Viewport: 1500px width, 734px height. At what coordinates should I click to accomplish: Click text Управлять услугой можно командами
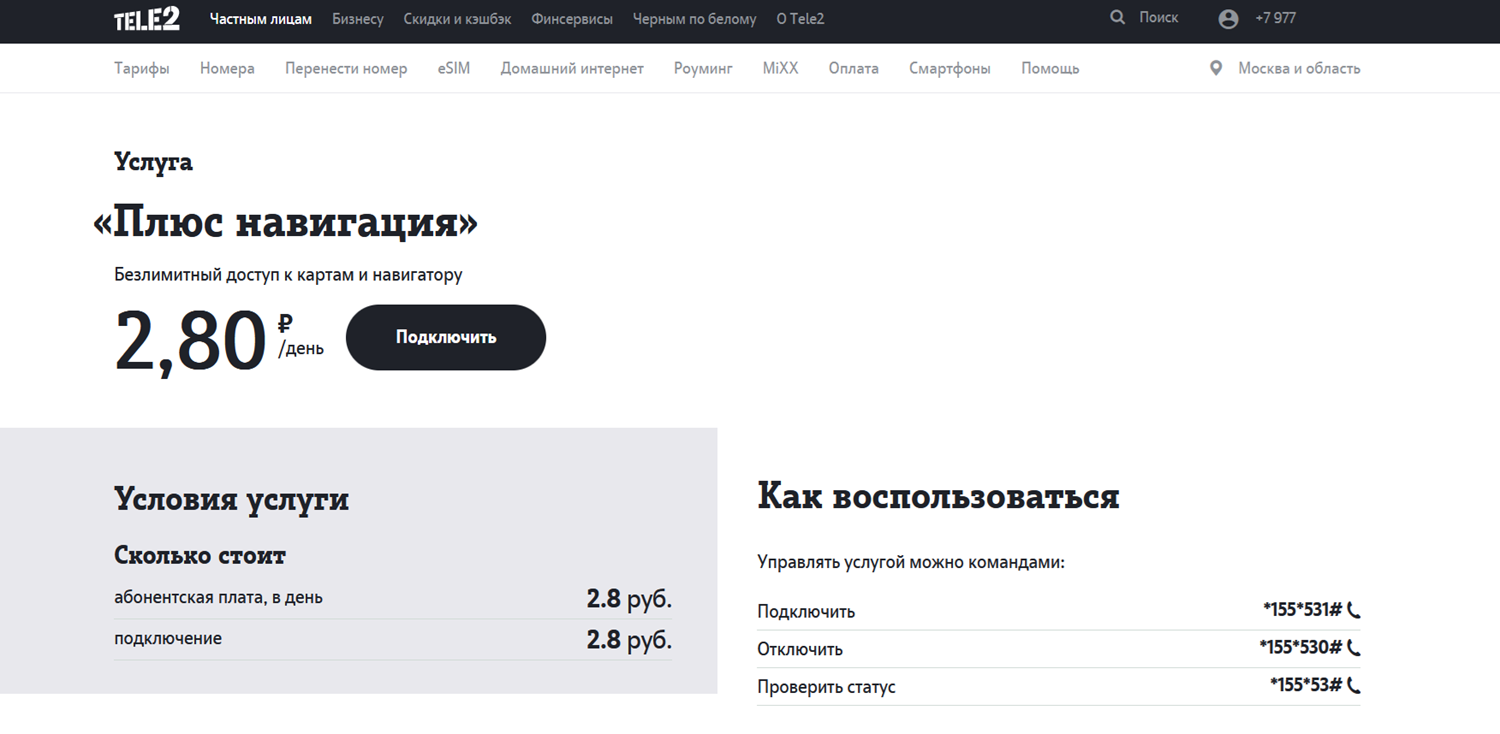[911, 562]
